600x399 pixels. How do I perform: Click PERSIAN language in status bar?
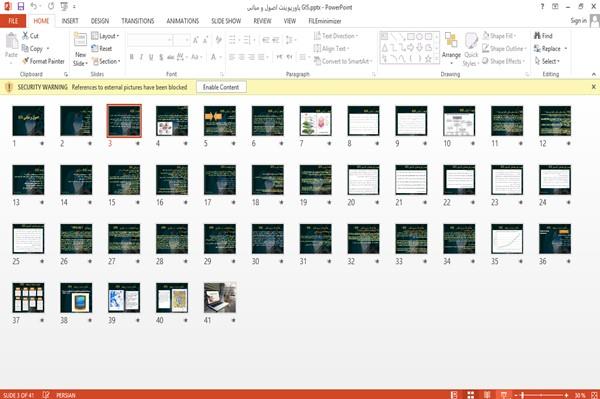tap(66, 395)
